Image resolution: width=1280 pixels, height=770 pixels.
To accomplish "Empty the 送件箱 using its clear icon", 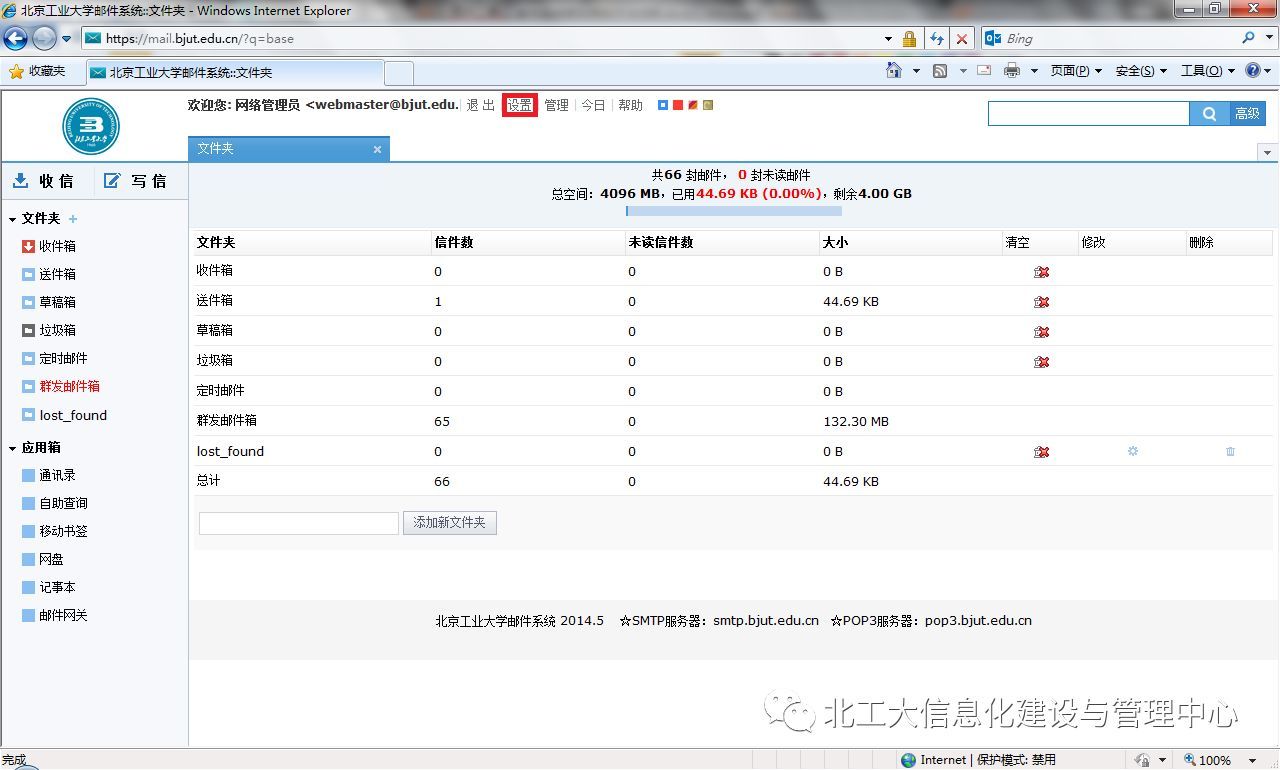I will pyautogui.click(x=1041, y=302).
